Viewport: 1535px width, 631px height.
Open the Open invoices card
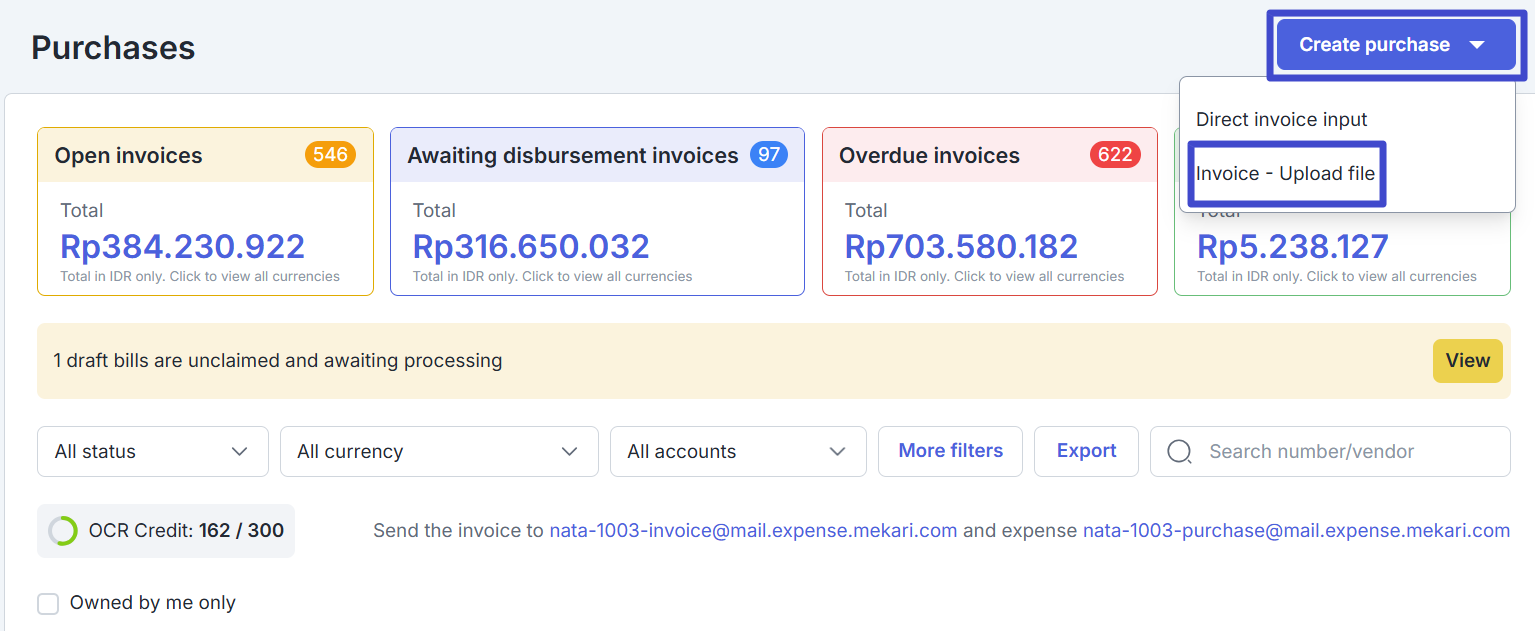point(205,211)
